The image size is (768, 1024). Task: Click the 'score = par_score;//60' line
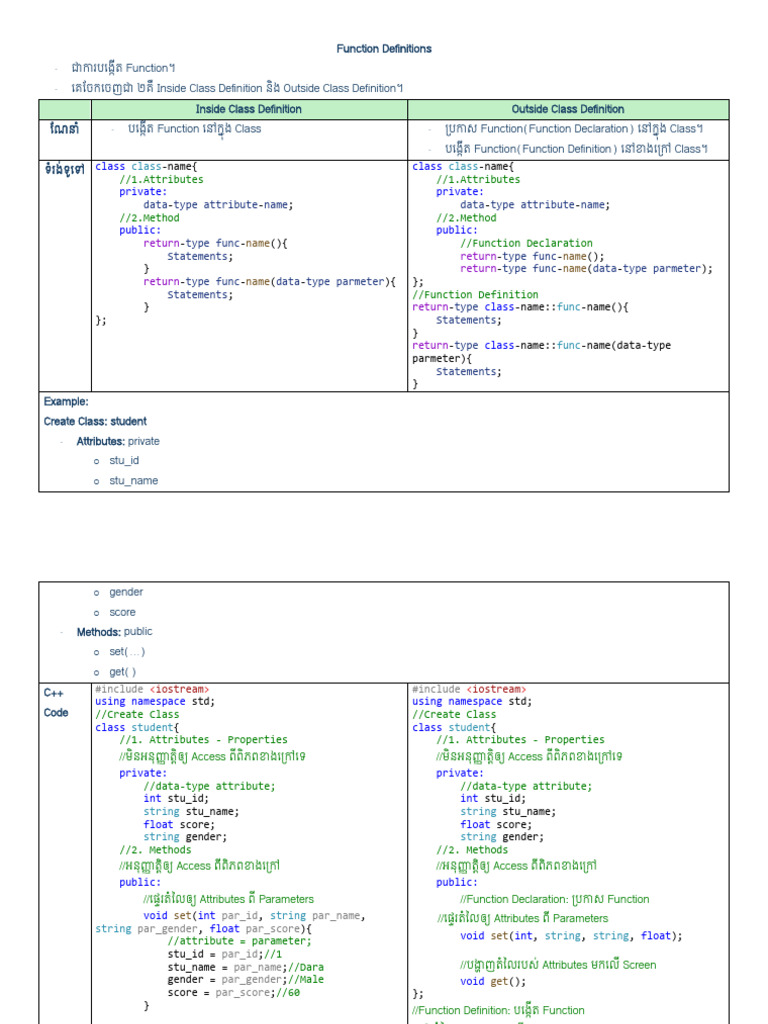[234, 993]
